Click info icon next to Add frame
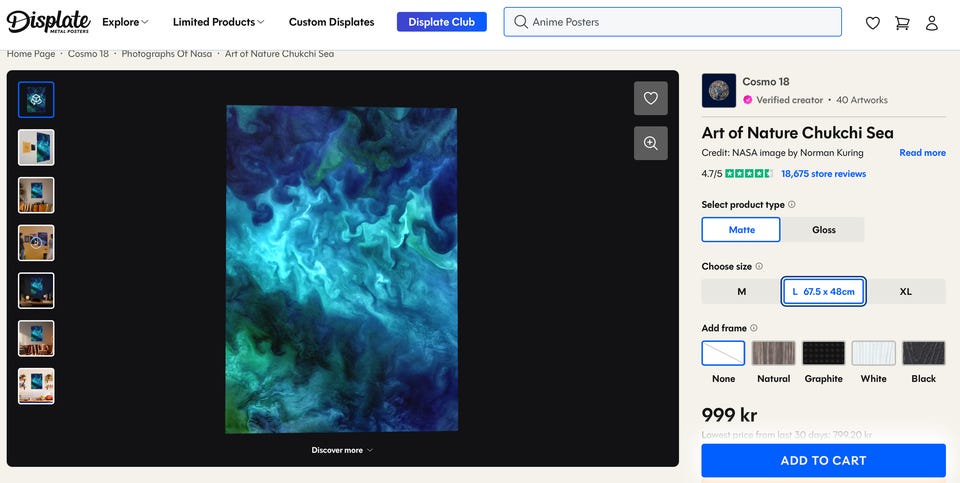 tap(754, 328)
